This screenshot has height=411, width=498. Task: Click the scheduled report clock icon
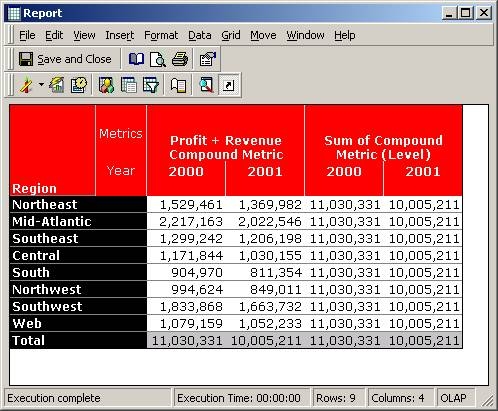tap(79, 85)
